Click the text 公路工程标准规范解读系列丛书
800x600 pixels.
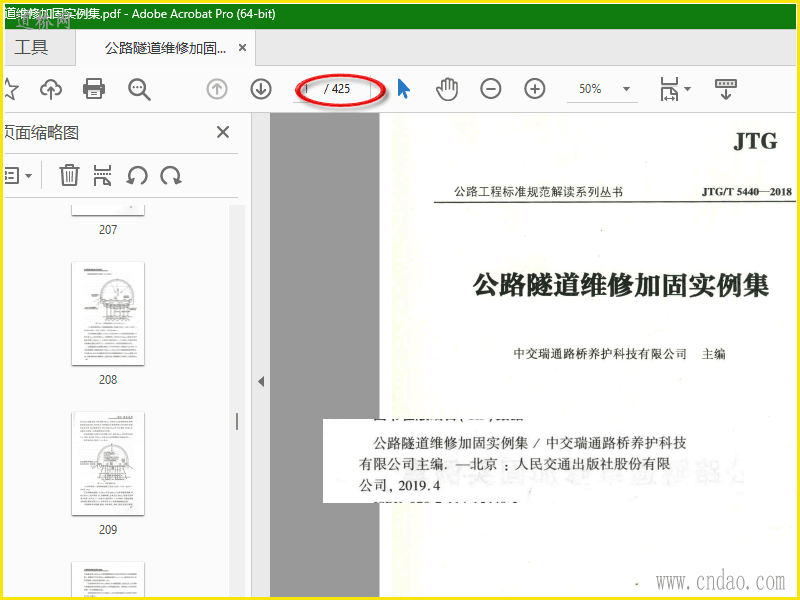click(x=538, y=192)
